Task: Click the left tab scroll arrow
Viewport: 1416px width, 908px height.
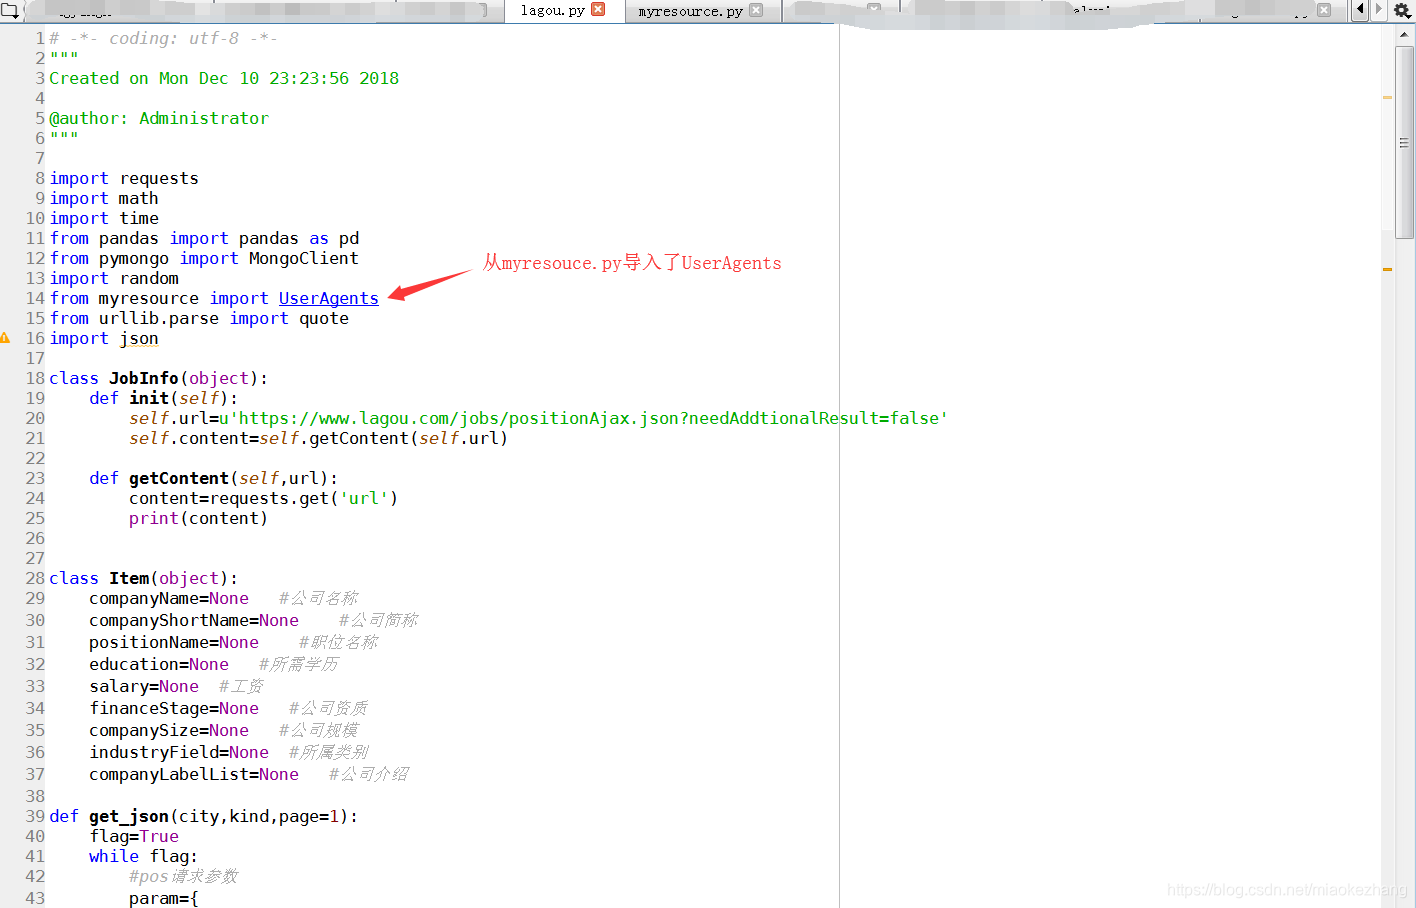Action: 1360,10
